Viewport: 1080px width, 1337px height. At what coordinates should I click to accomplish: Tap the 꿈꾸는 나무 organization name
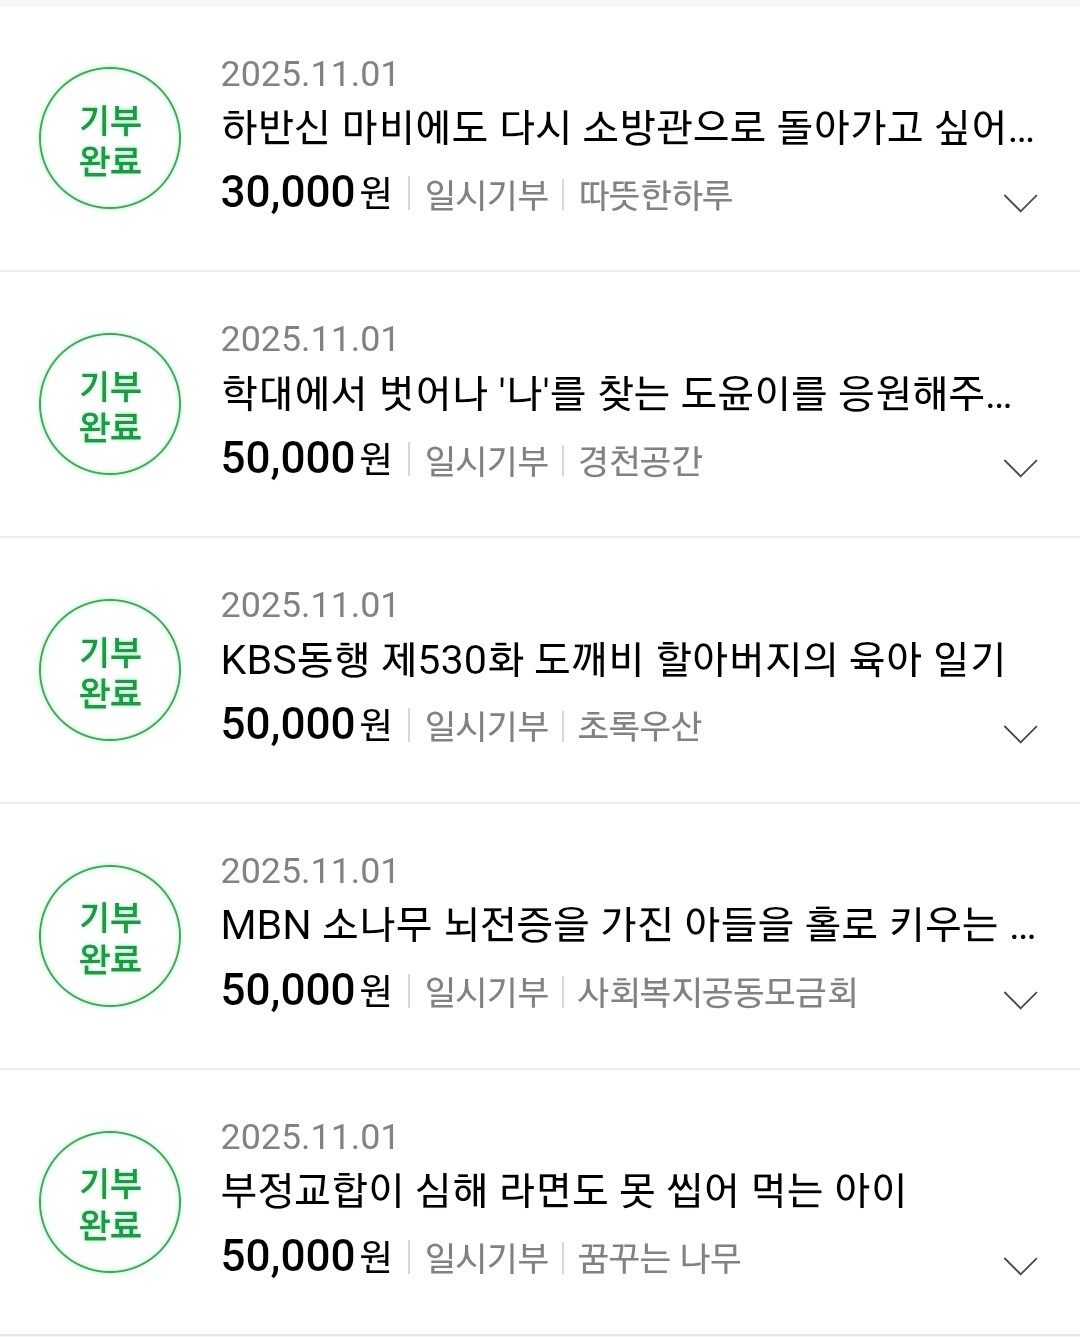coord(659,1259)
